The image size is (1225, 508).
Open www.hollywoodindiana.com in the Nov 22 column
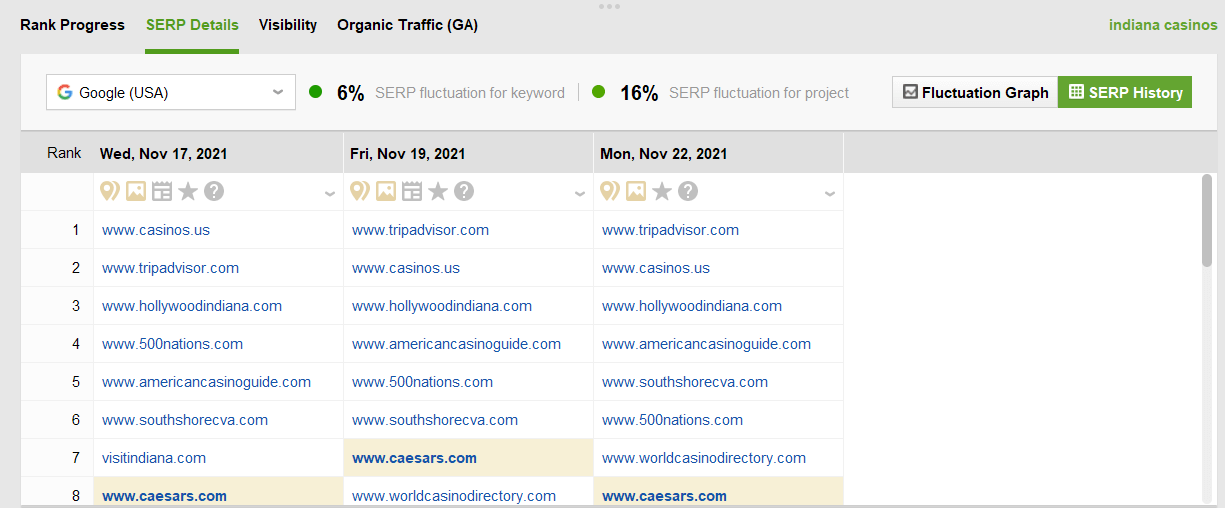pos(692,306)
